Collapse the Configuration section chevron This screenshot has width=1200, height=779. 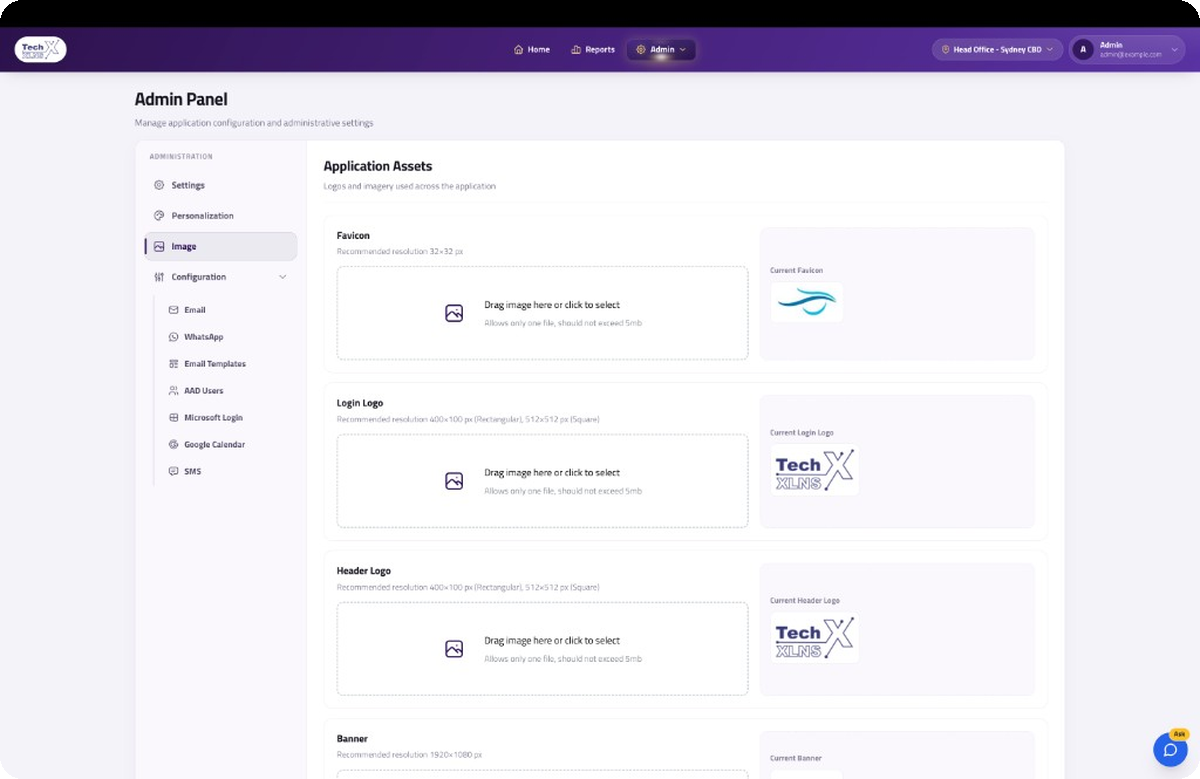click(282, 277)
